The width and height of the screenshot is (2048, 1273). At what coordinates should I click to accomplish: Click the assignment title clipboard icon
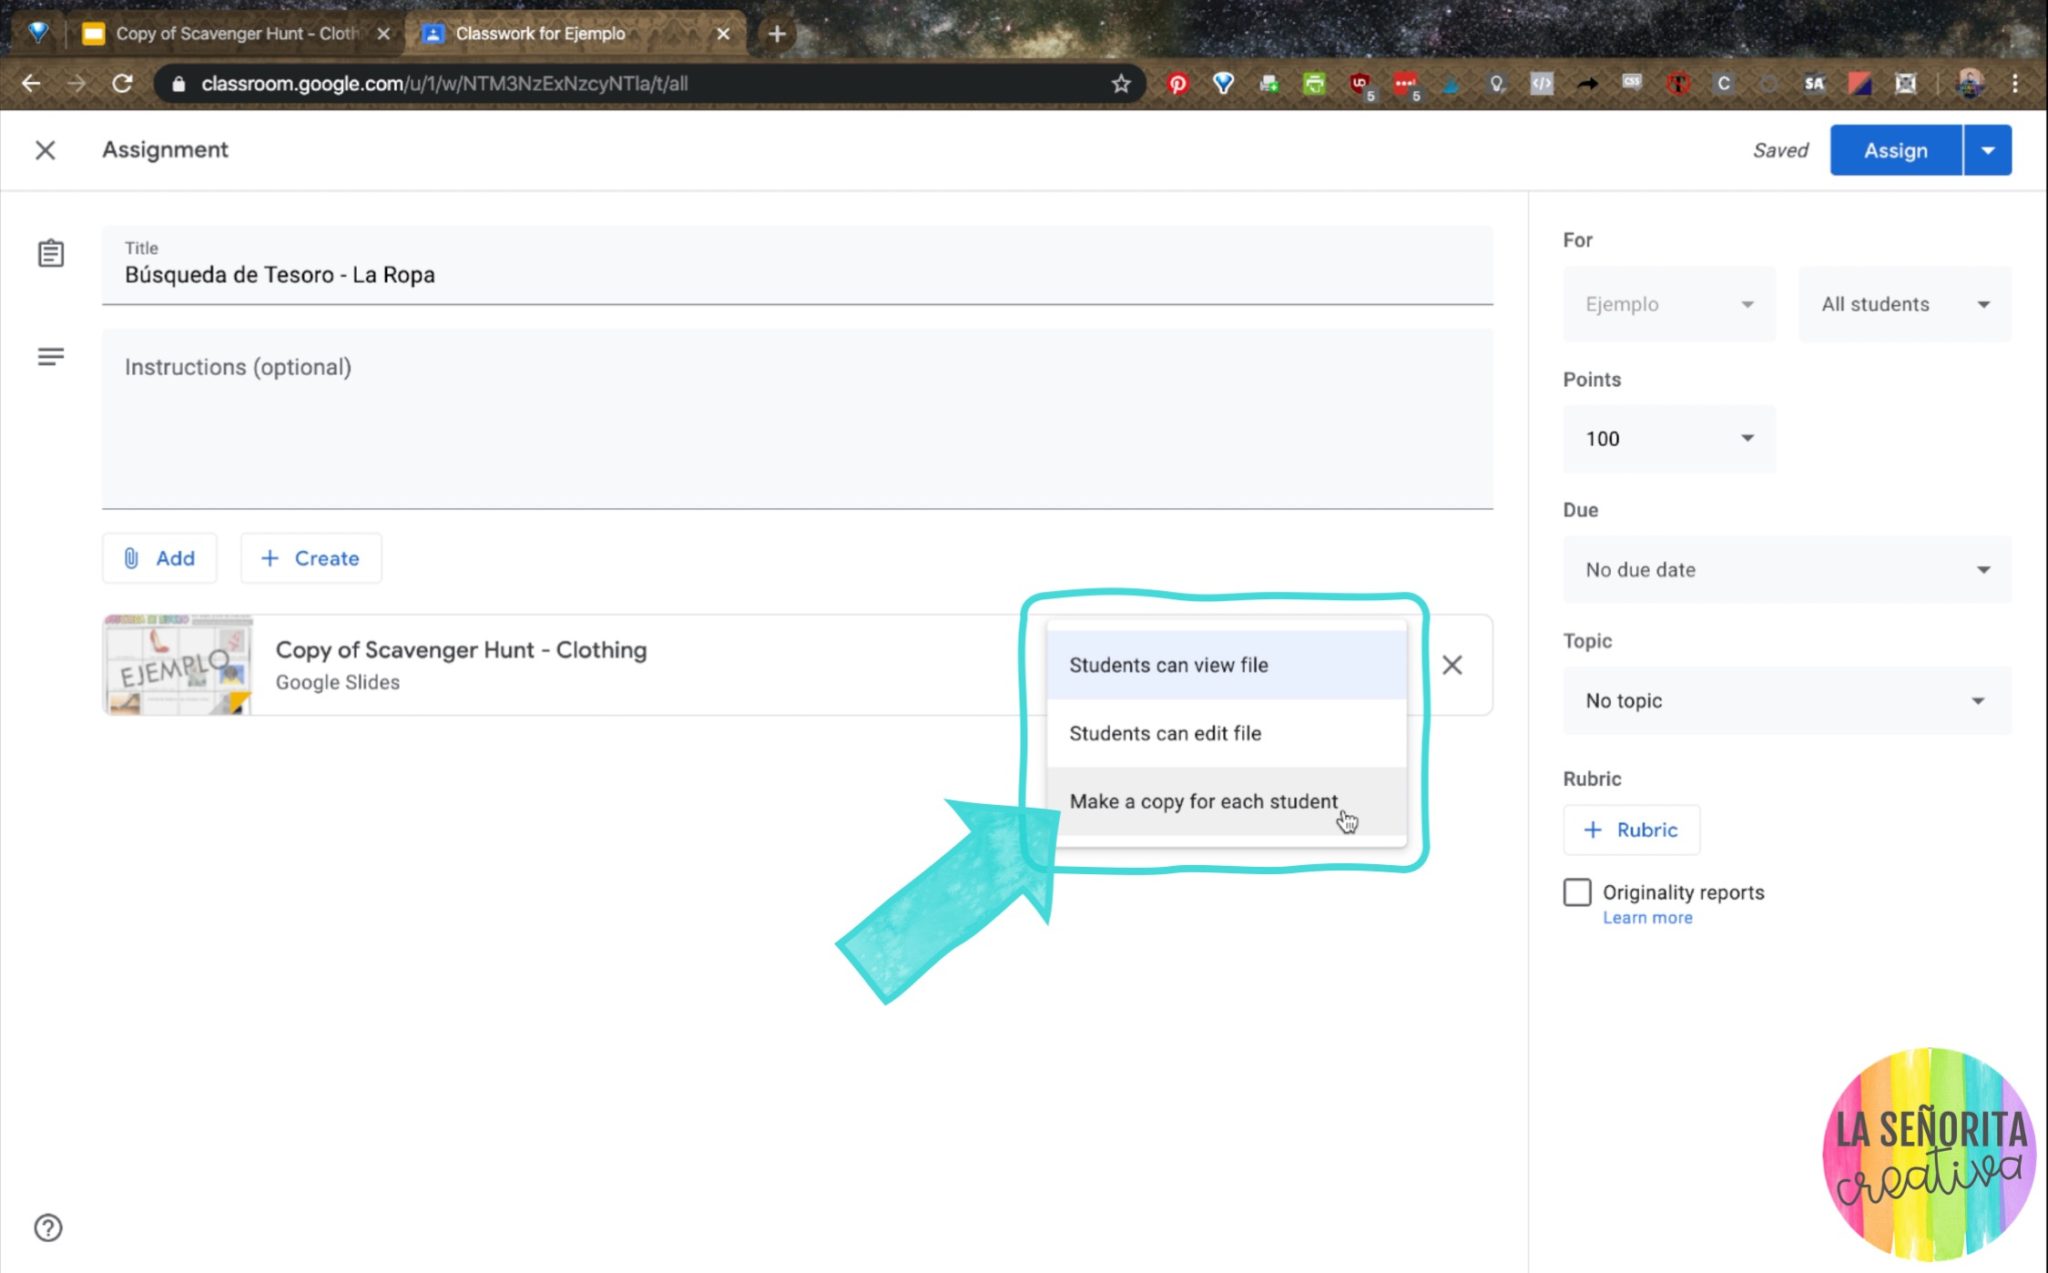[50, 253]
